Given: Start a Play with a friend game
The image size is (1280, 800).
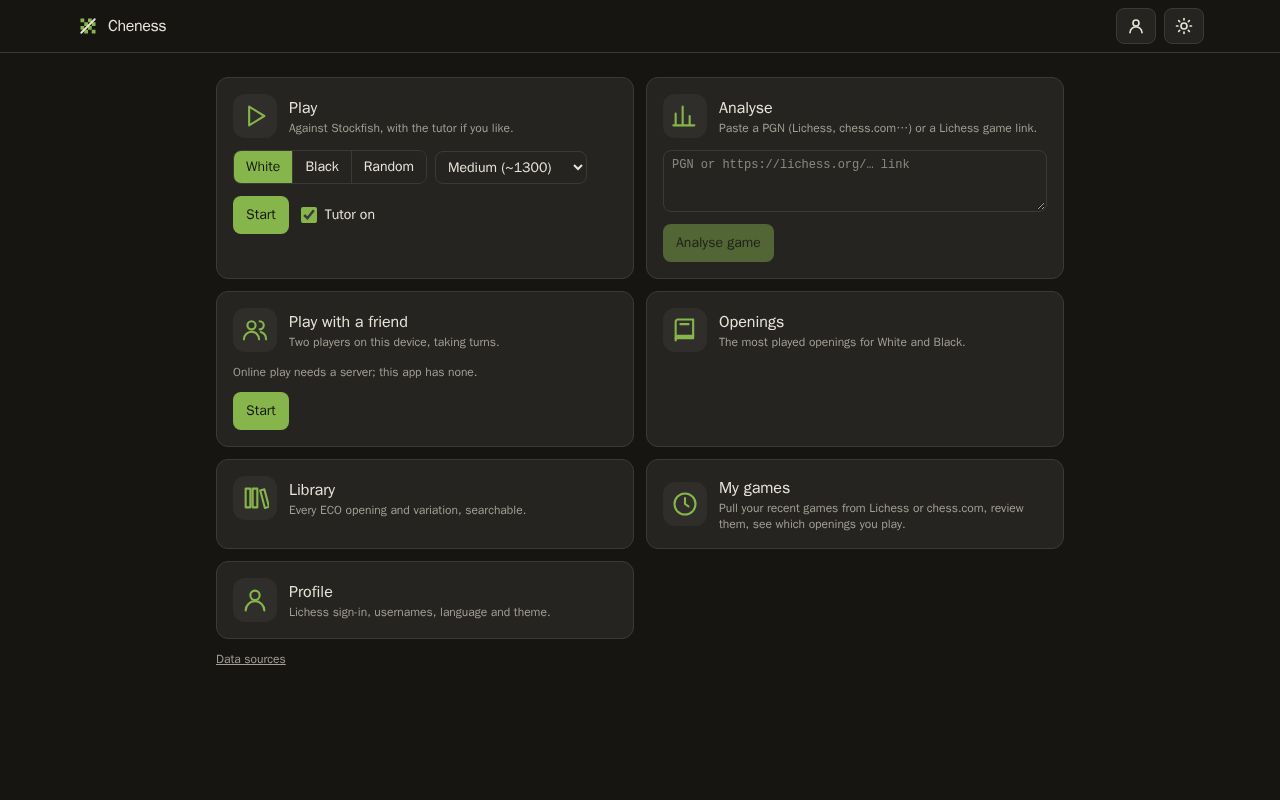Looking at the screenshot, I should click(261, 411).
